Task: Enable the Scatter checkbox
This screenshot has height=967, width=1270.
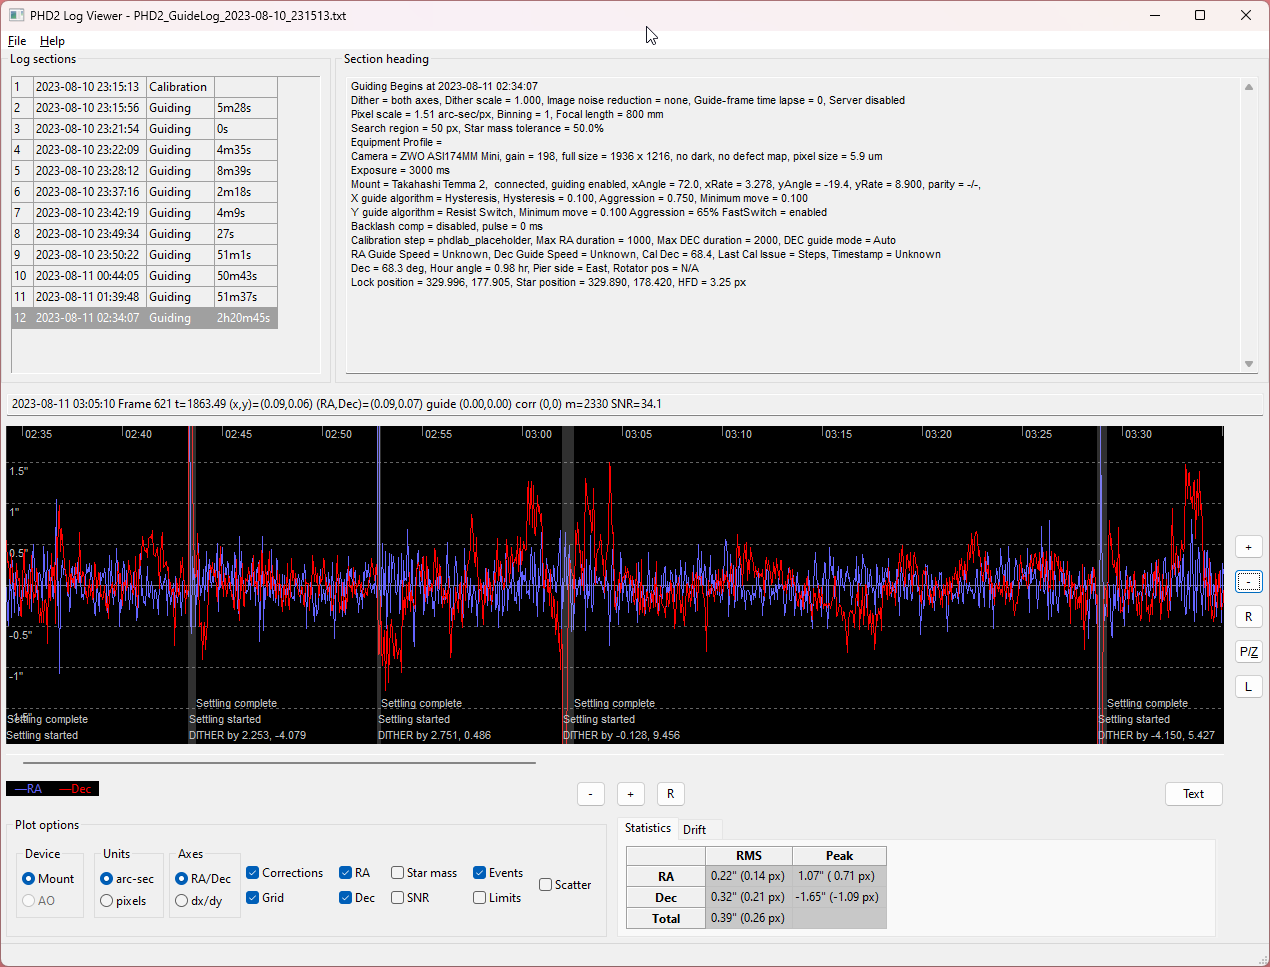Action: (546, 885)
